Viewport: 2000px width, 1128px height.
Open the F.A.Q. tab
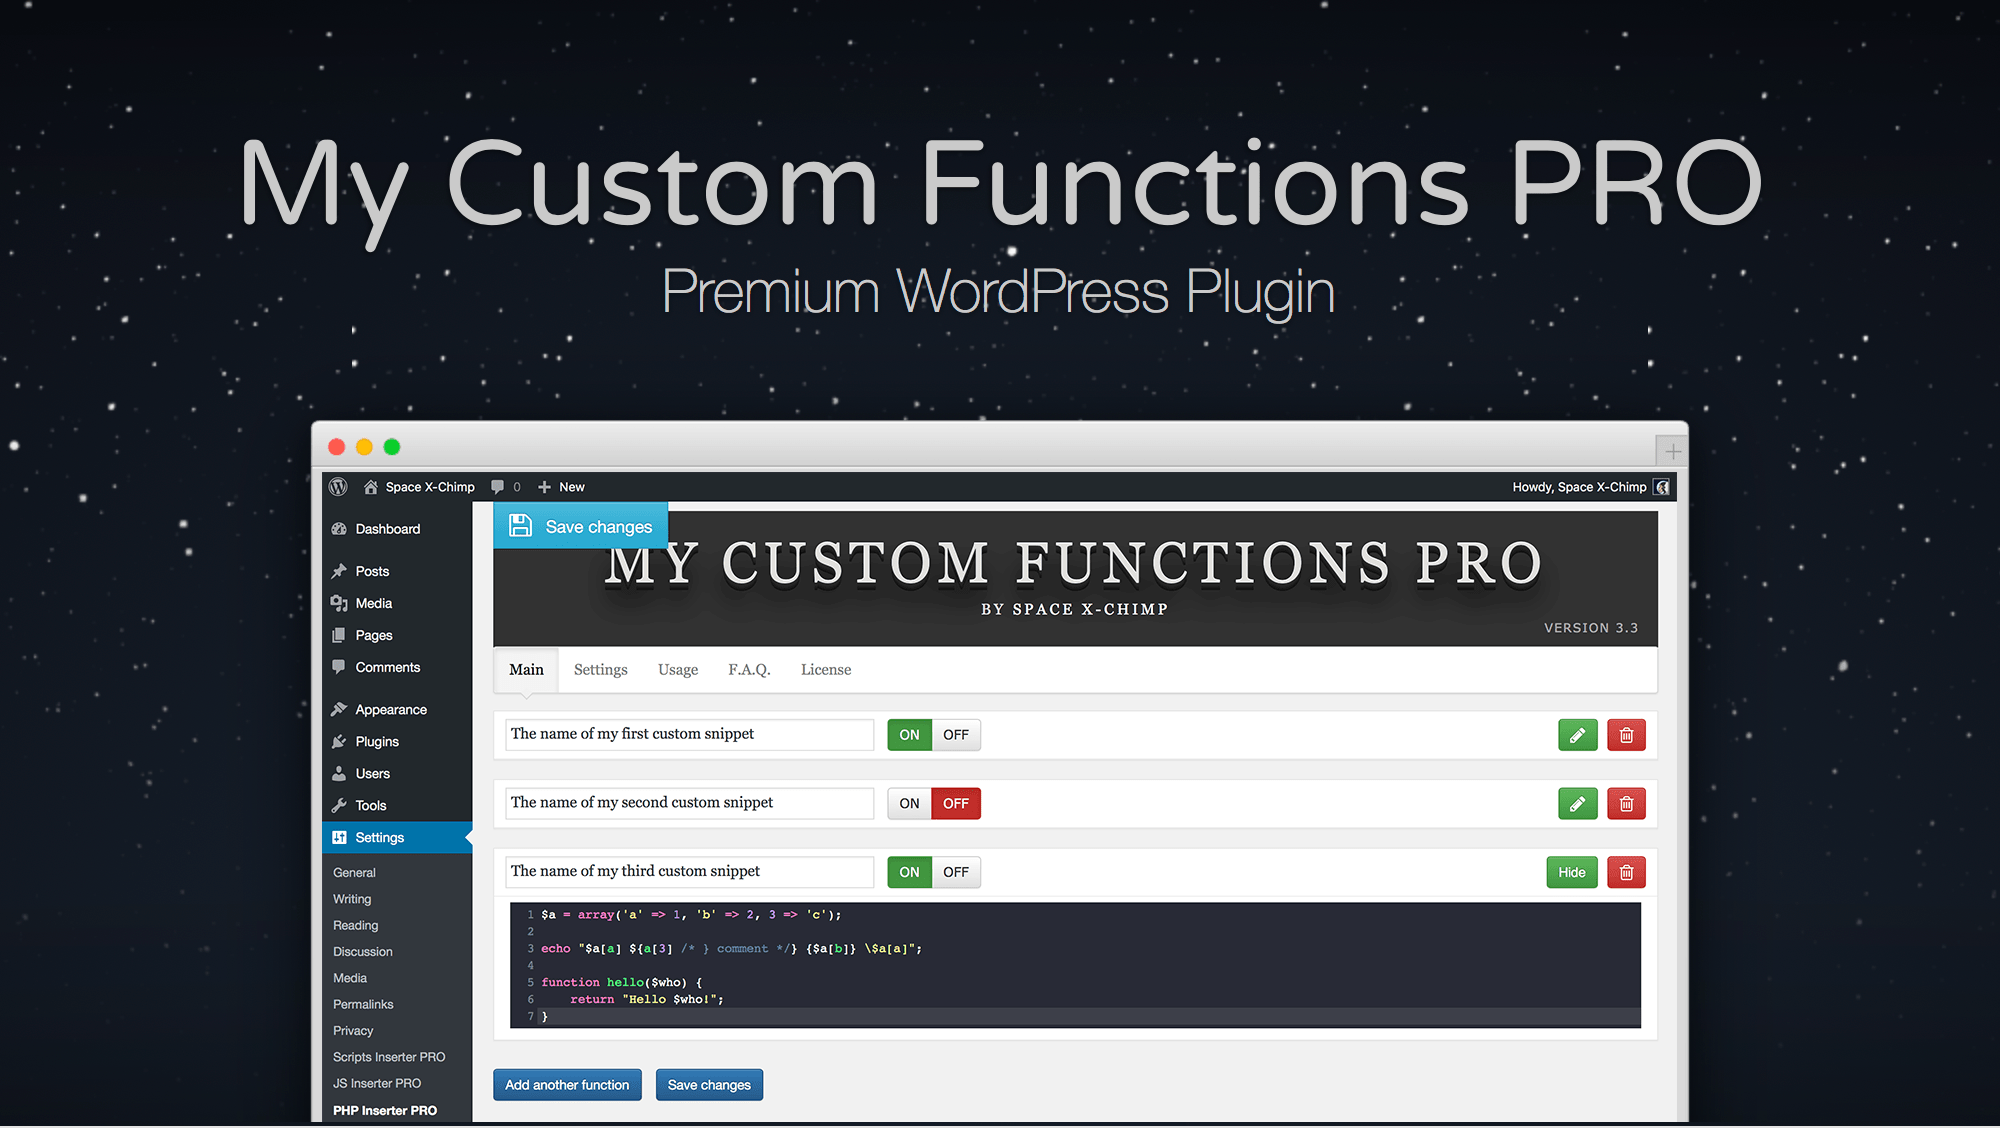coord(749,670)
